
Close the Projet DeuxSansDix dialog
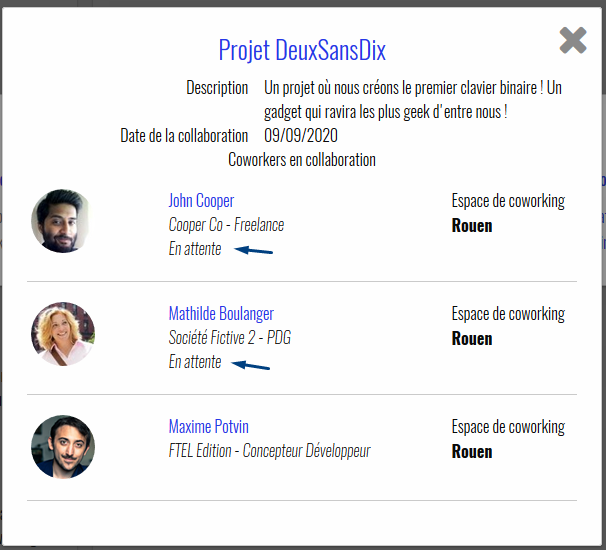coord(573,40)
